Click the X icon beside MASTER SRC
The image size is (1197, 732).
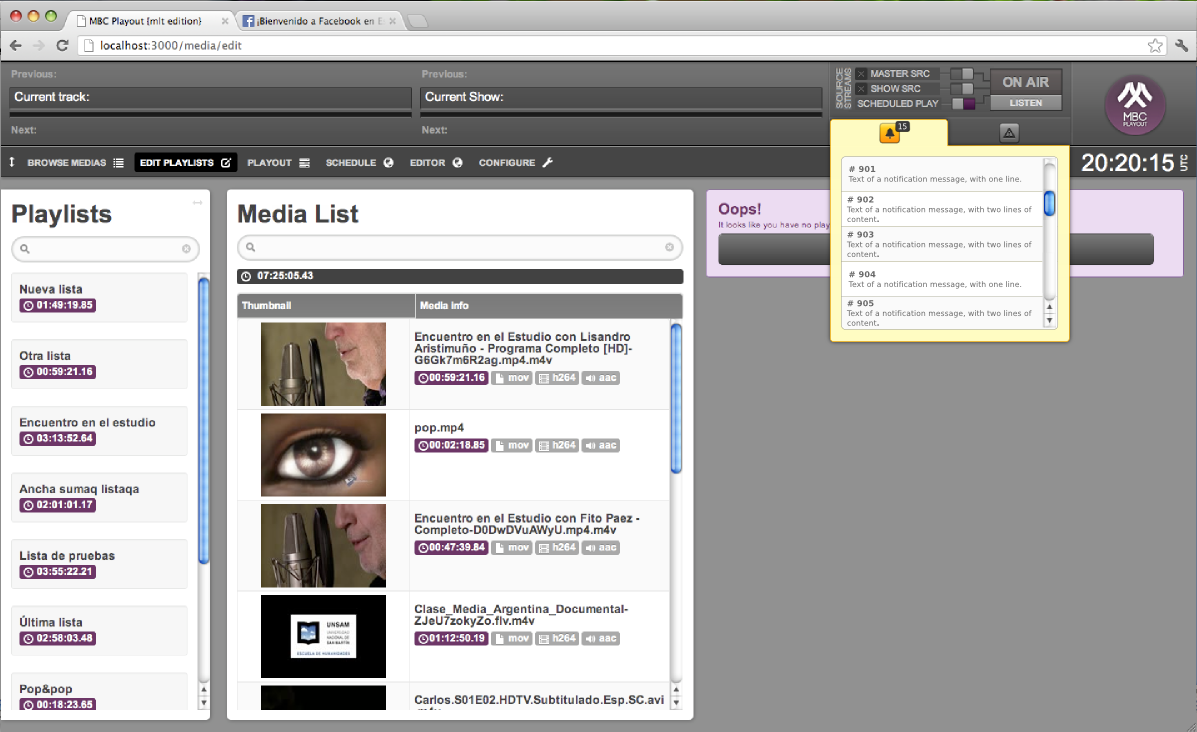click(861, 74)
